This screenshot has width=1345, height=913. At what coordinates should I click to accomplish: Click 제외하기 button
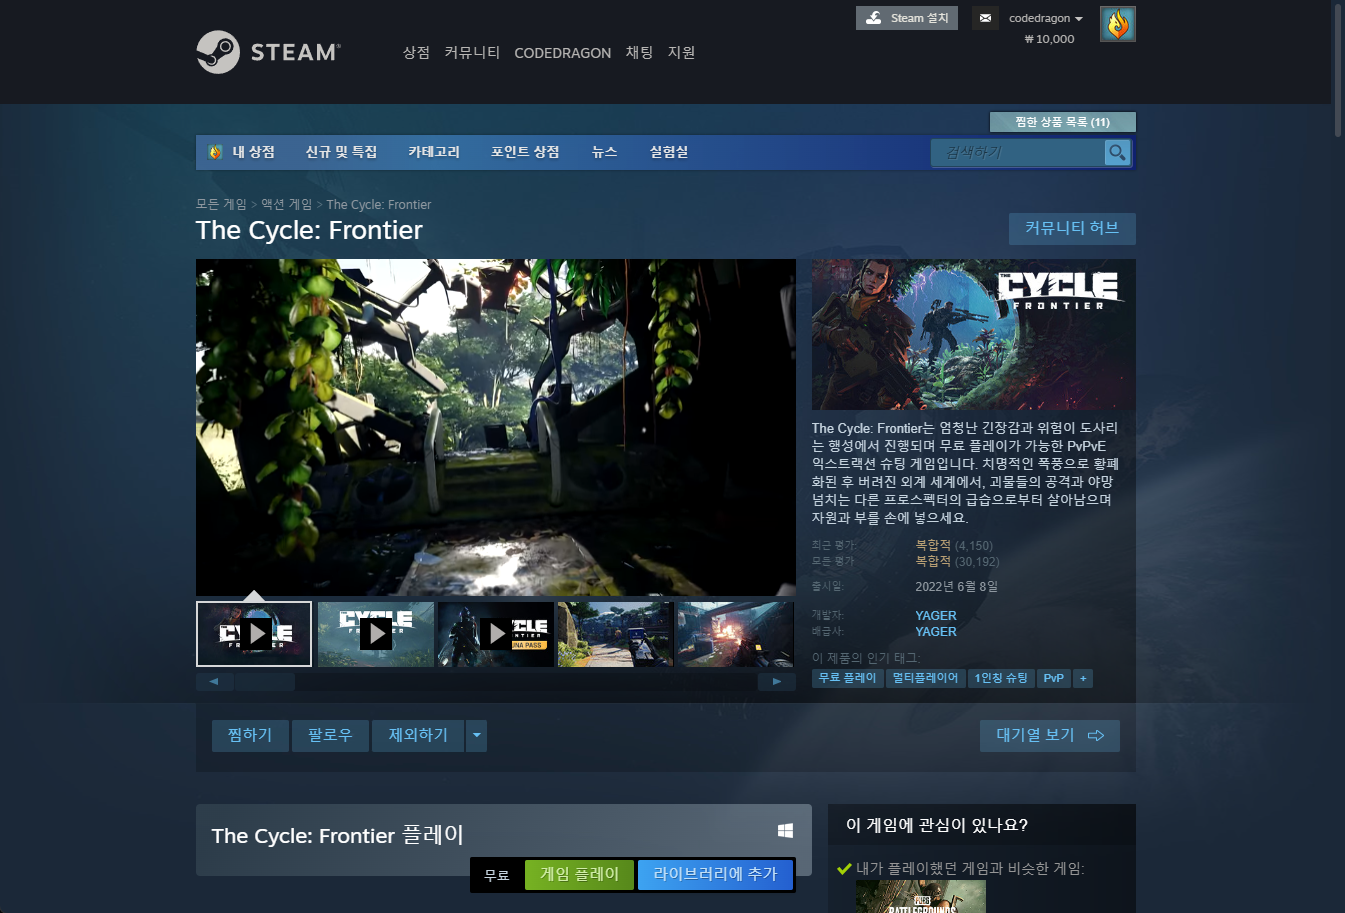click(418, 736)
